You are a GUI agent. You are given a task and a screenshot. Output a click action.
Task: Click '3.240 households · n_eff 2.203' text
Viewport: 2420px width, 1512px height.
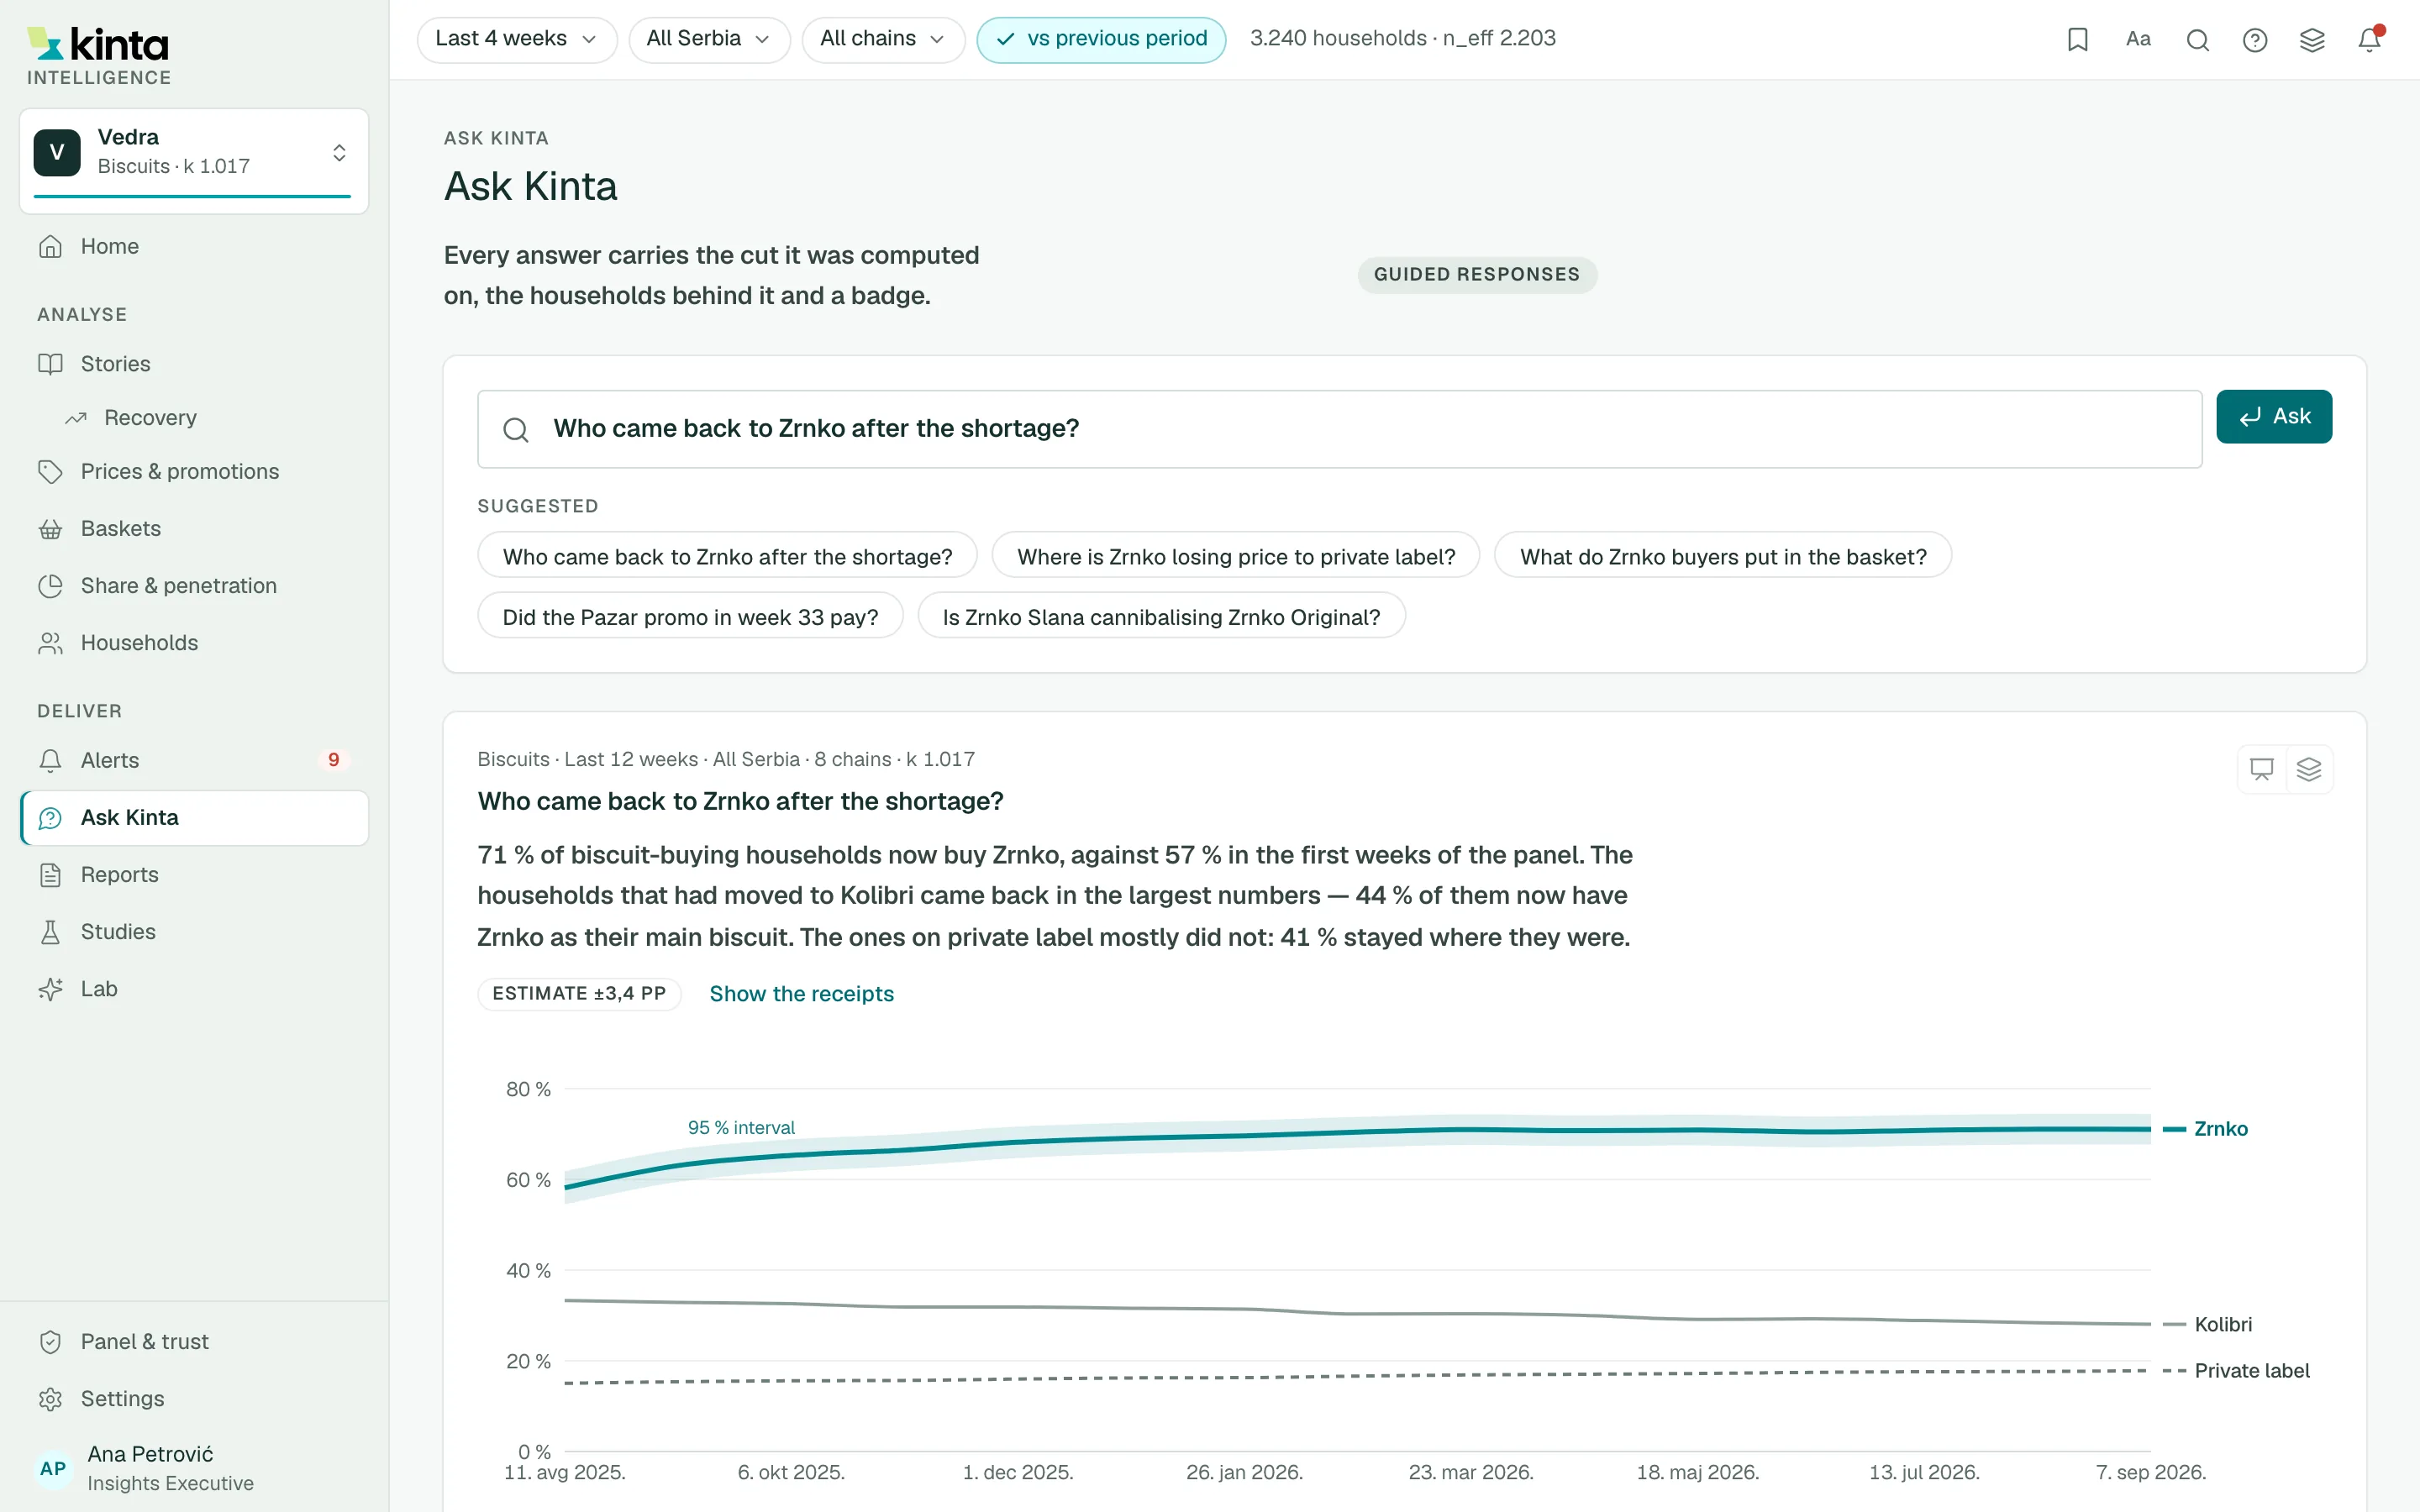(x=1402, y=39)
